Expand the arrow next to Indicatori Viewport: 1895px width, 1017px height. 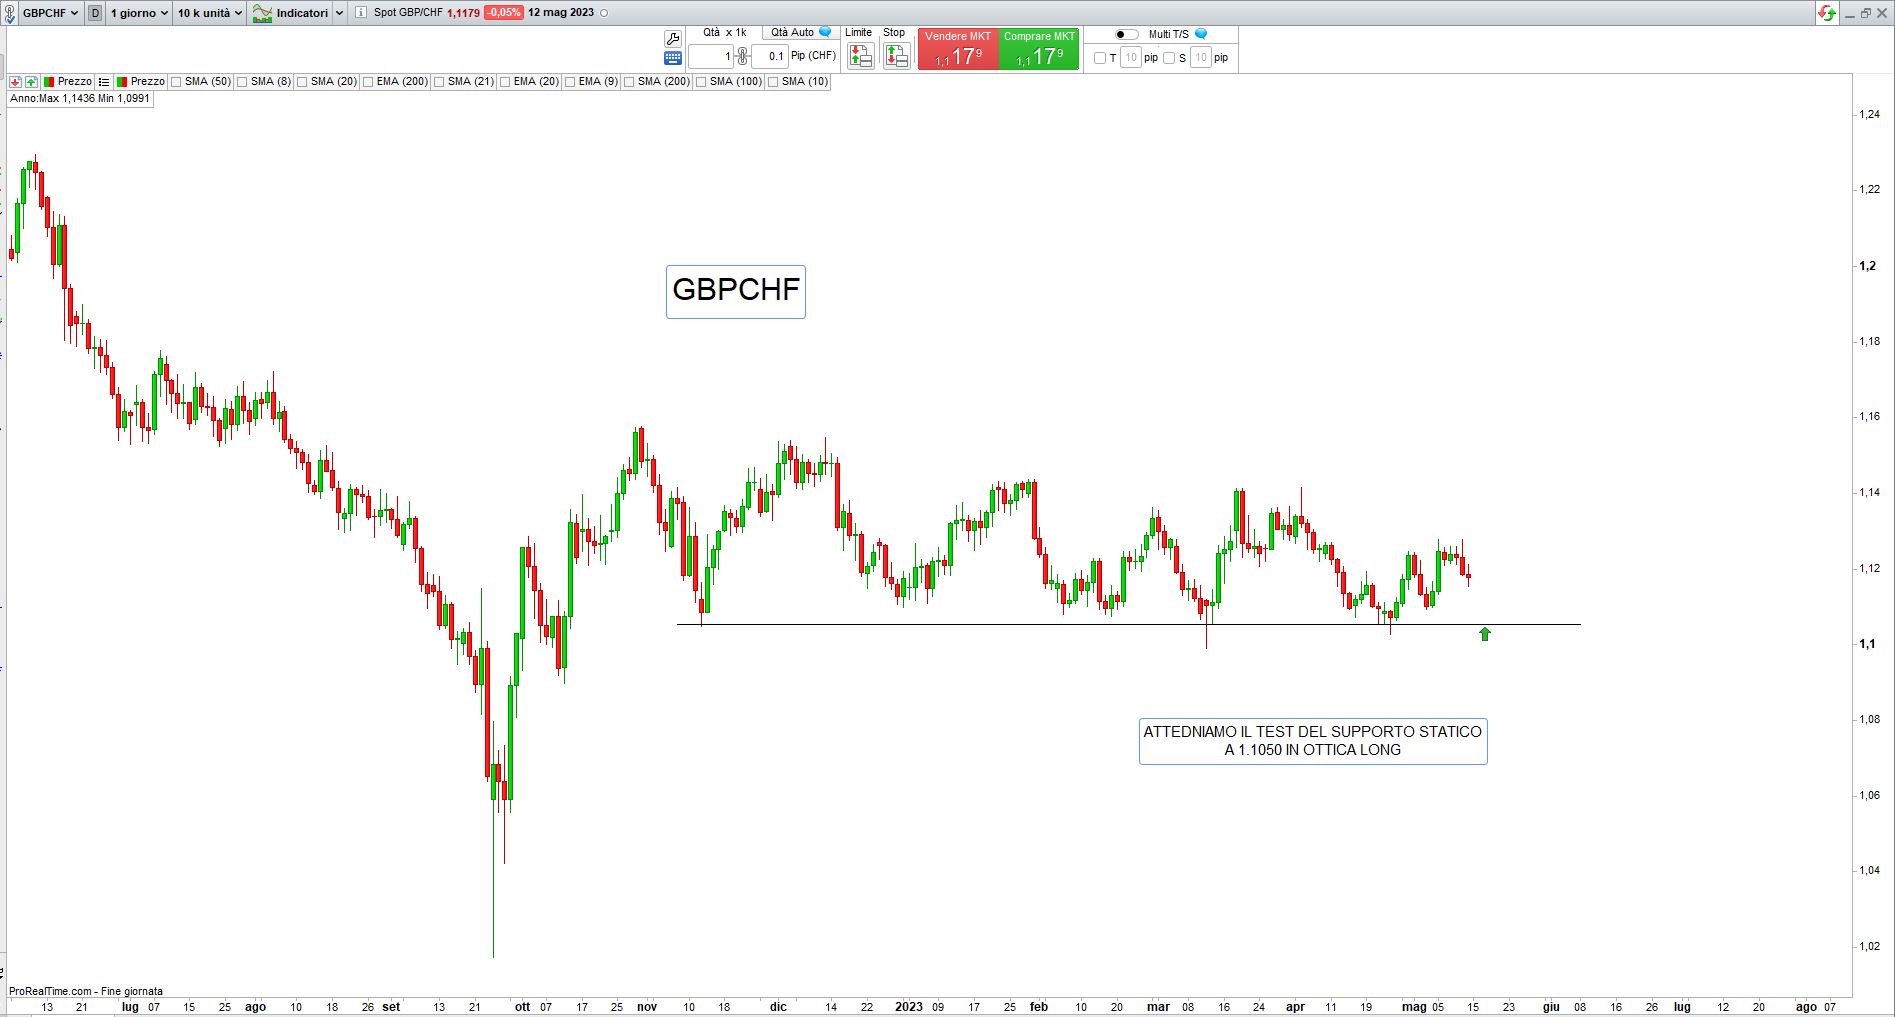339,13
